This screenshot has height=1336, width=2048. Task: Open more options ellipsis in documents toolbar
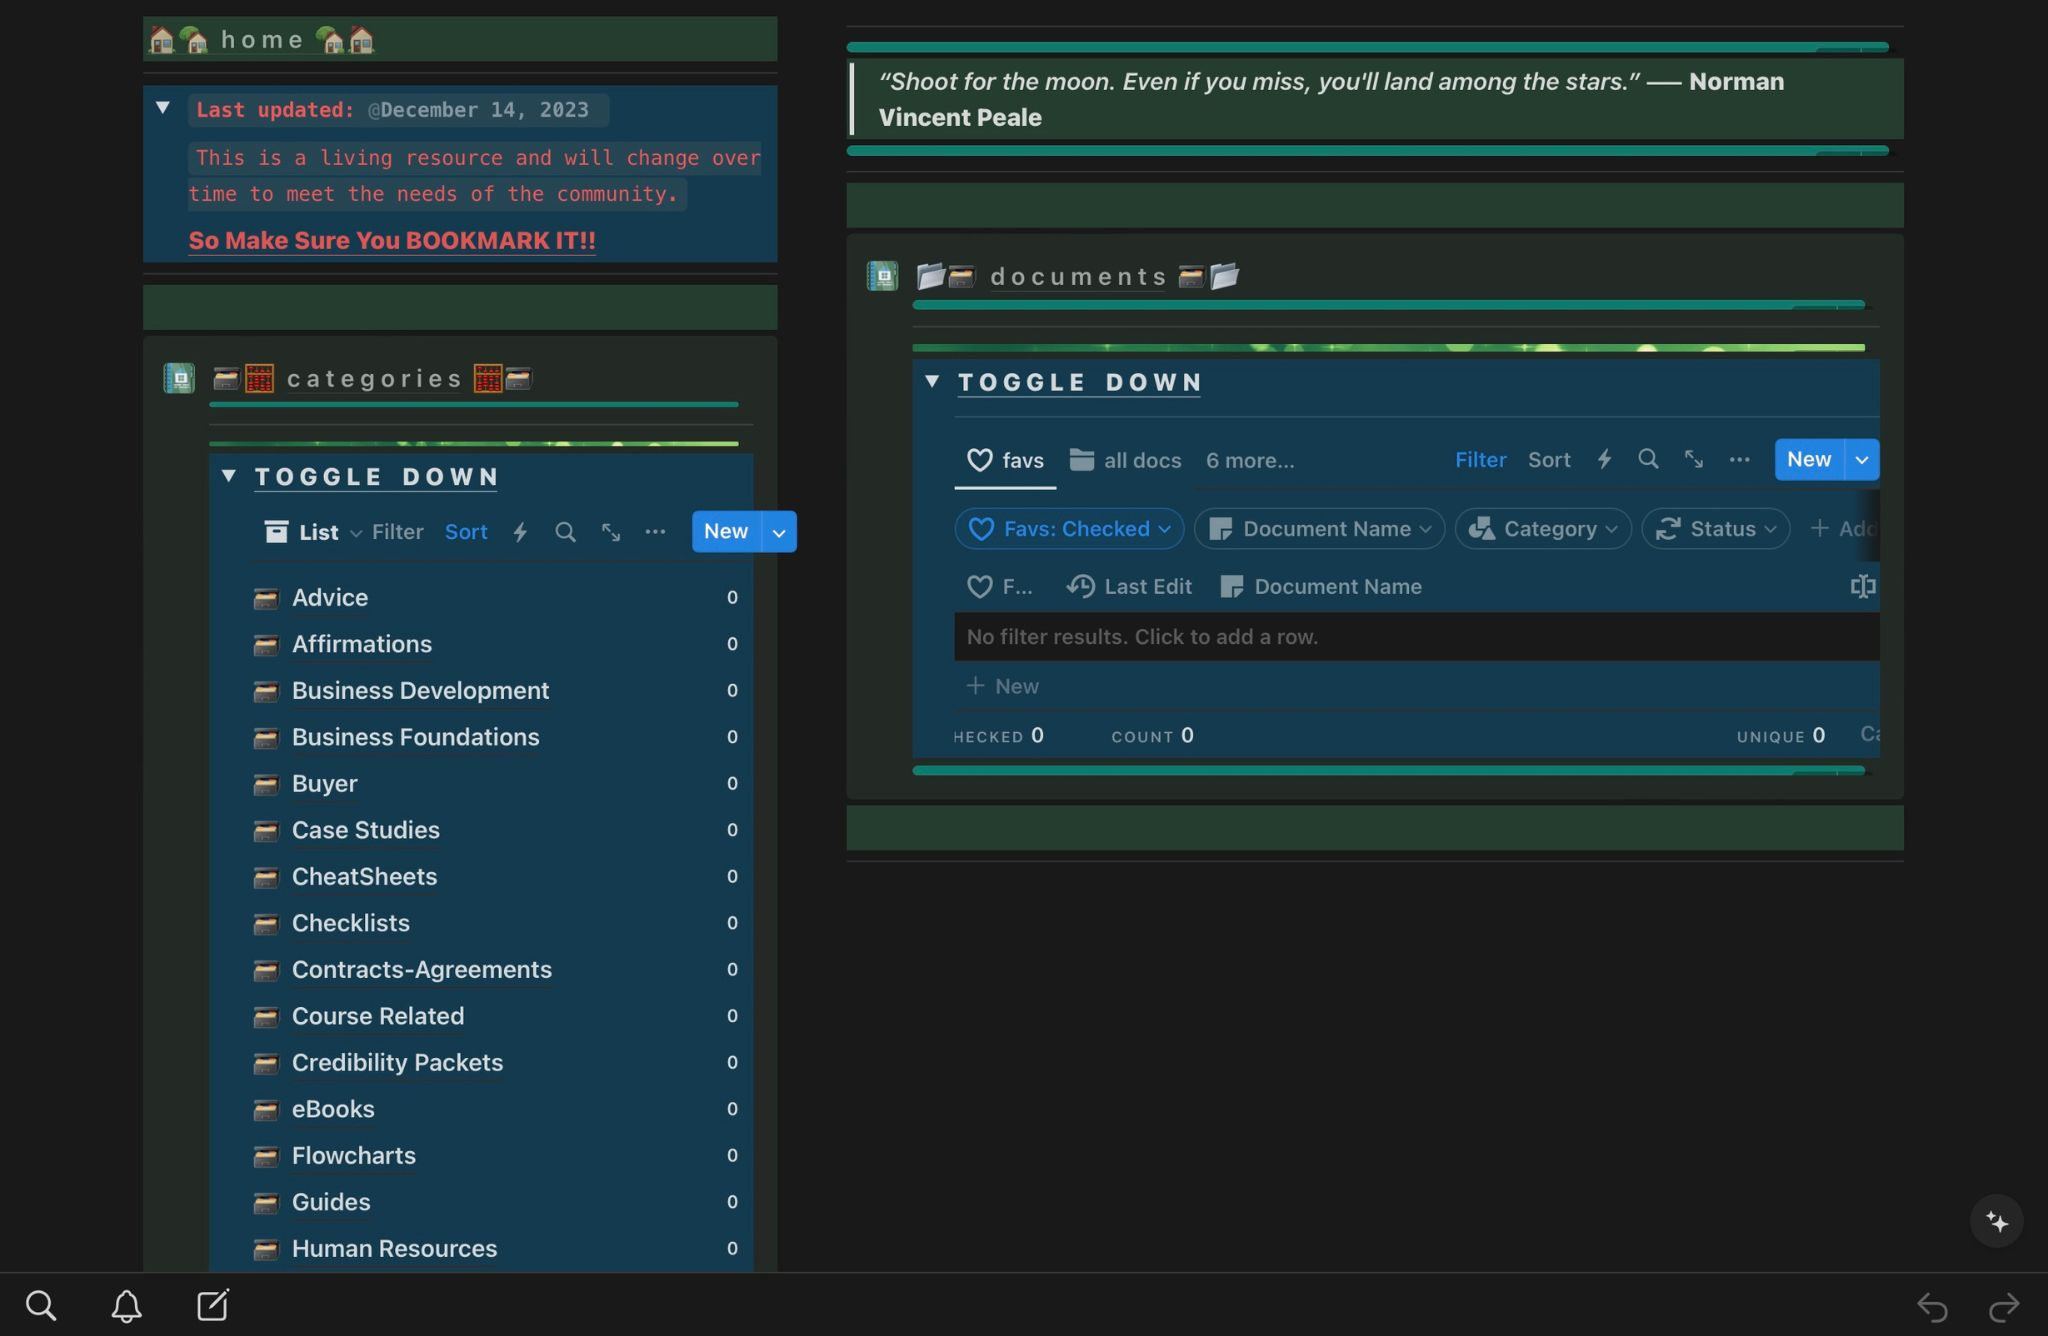click(x=1739, y=459)
